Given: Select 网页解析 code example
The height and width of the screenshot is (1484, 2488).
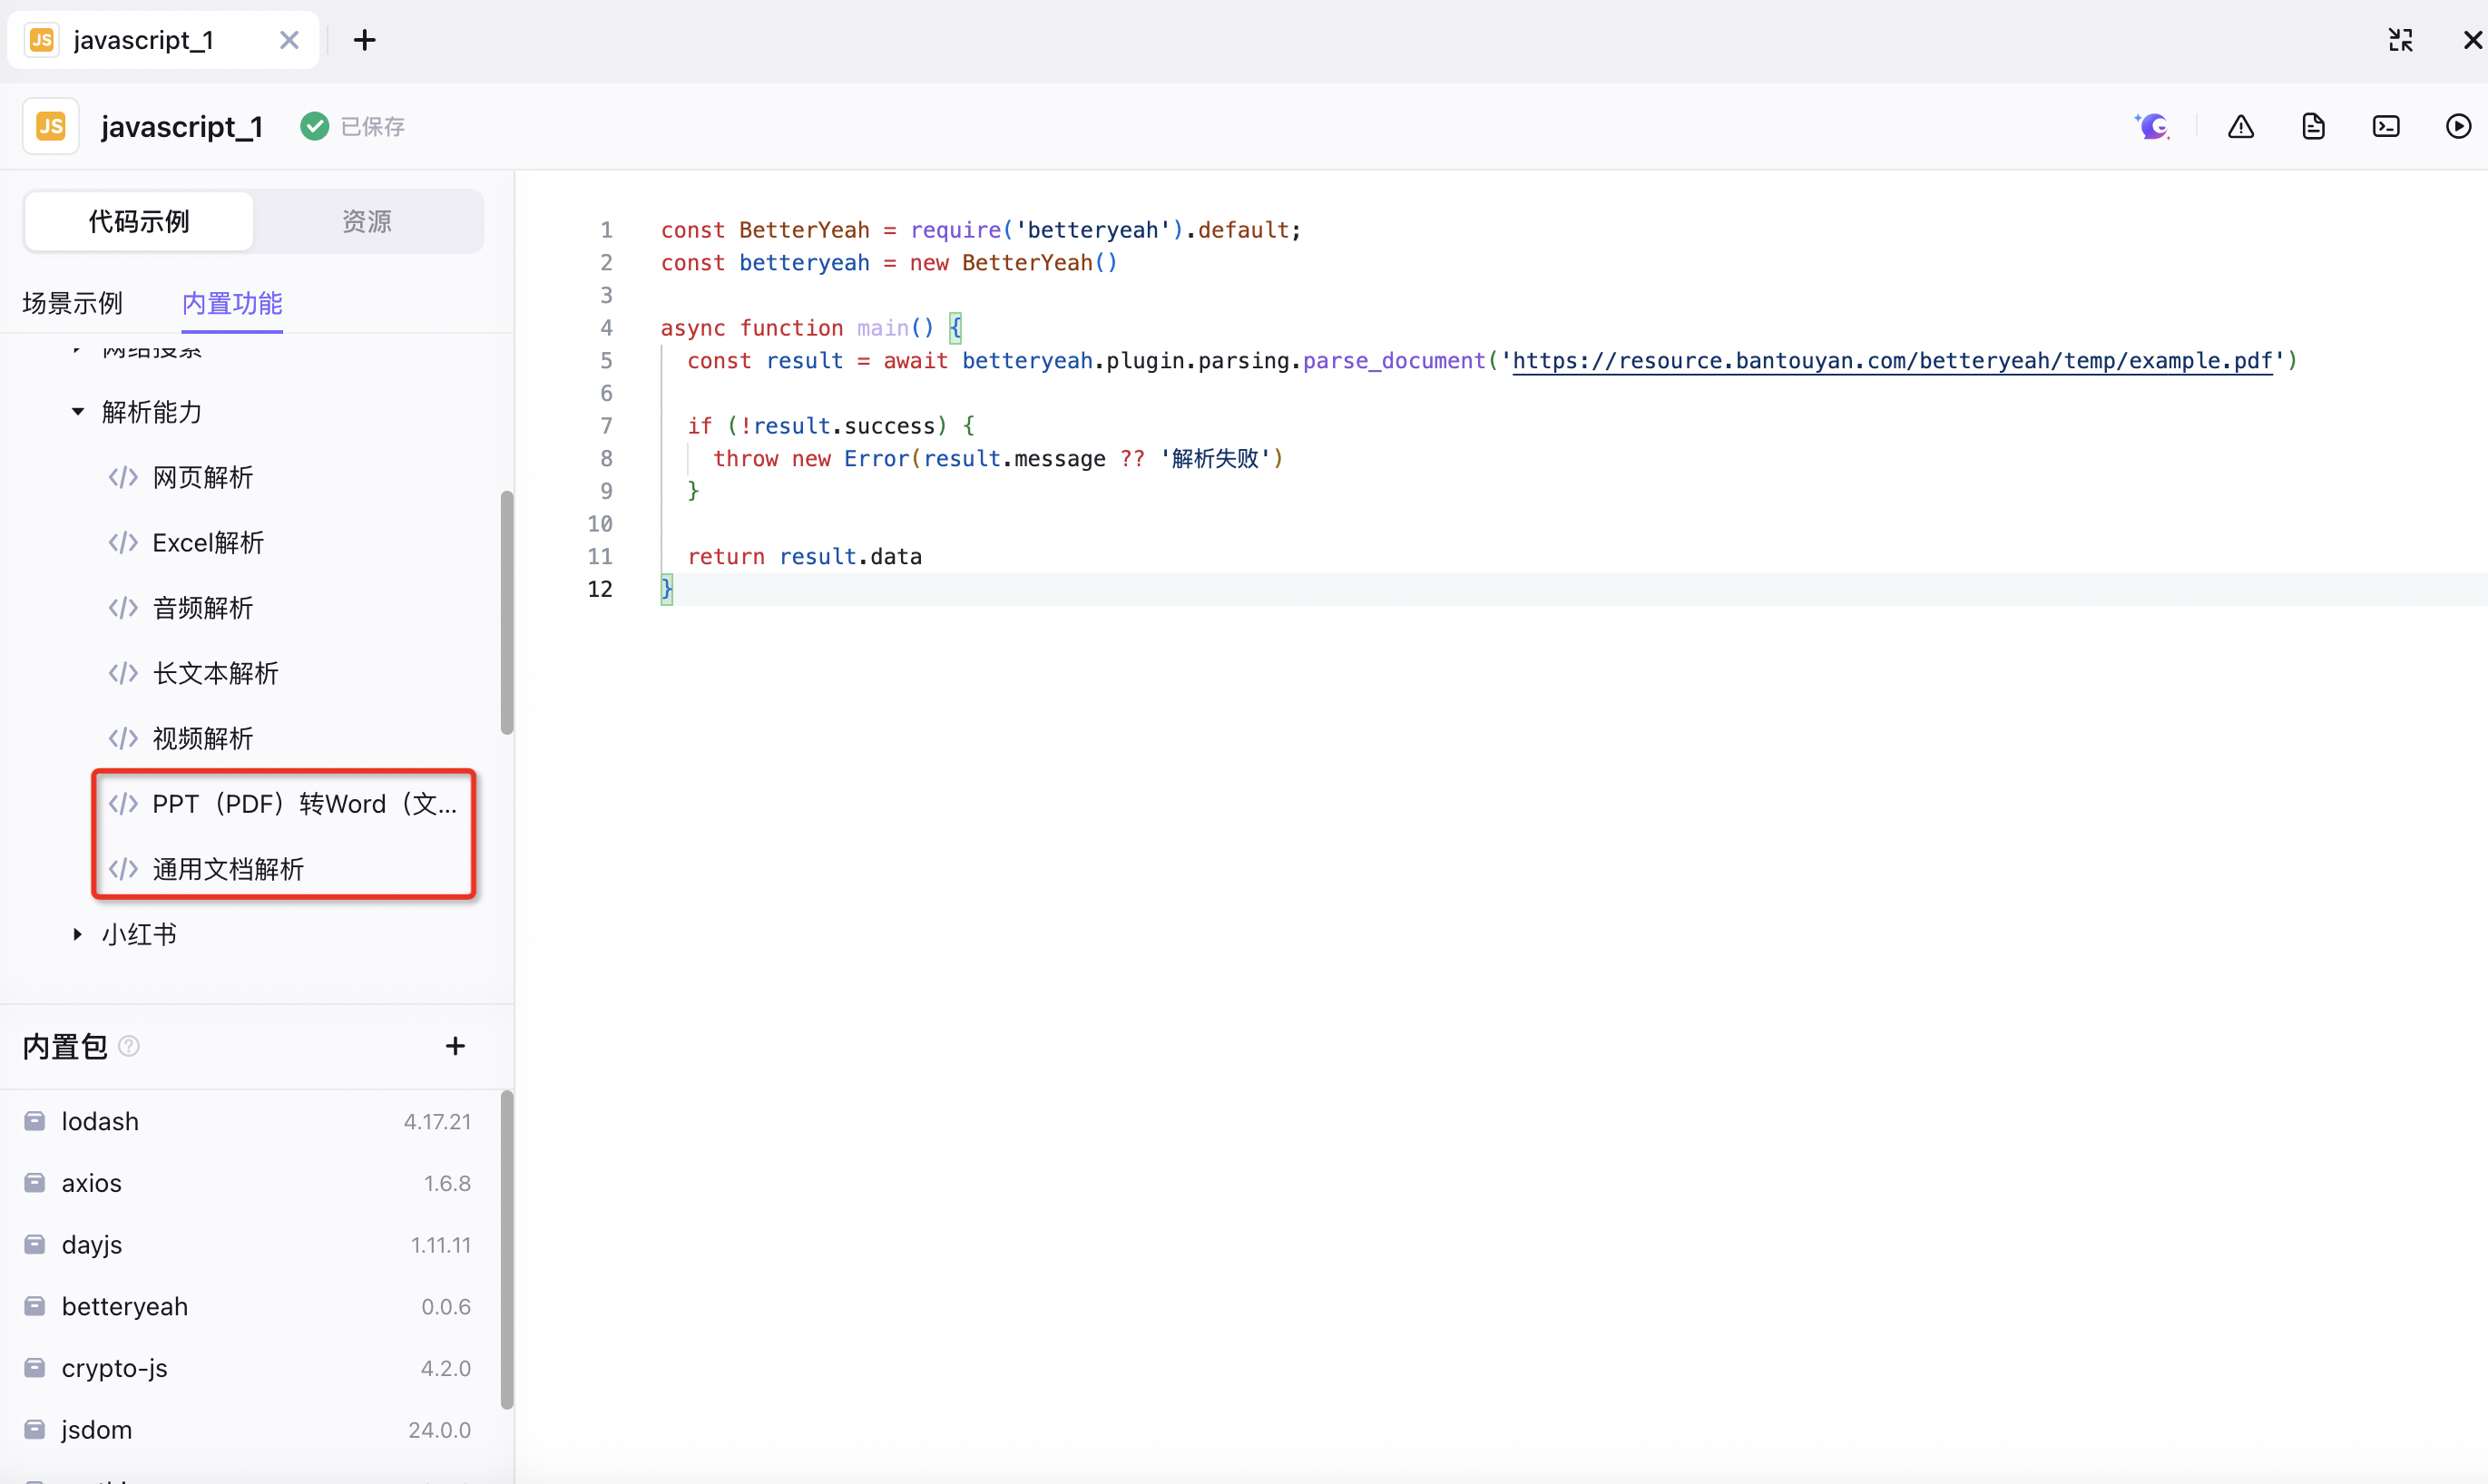Looking at the screenshot, I should point(203,477).
